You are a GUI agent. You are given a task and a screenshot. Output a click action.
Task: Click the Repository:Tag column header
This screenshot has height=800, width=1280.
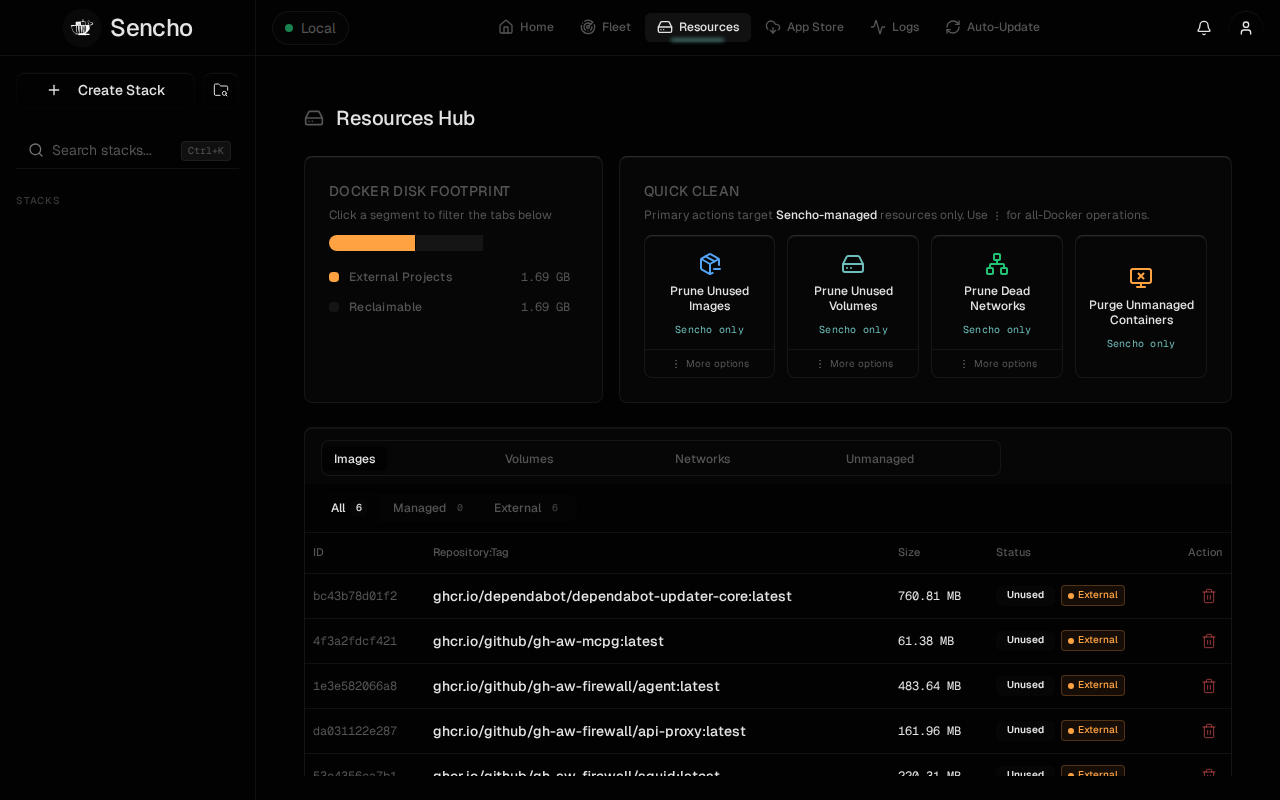[470, 552]
